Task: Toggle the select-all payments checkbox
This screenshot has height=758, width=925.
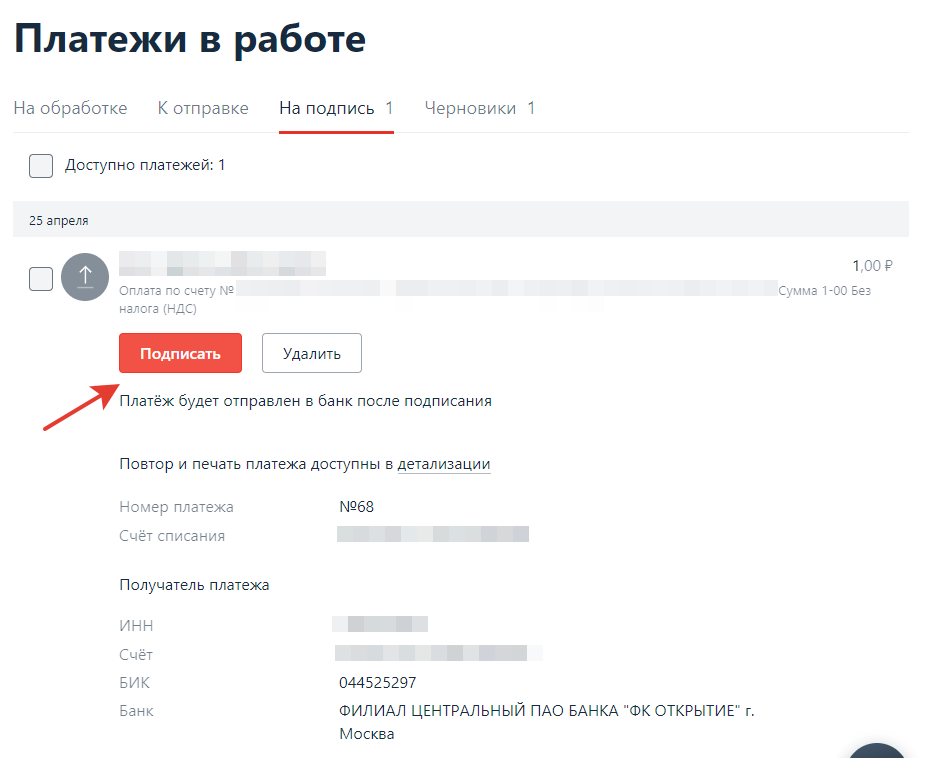Action: click(x=41, y=165)
